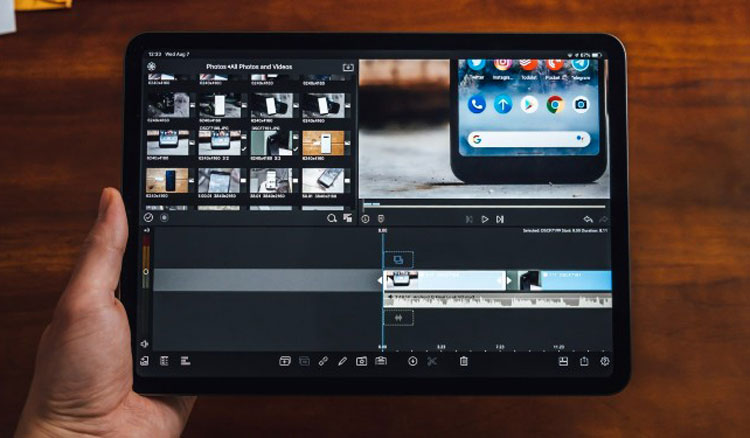Viewport: 750px width, 438px height.
Task: Play the preview video
Action: tap(485, 219)
